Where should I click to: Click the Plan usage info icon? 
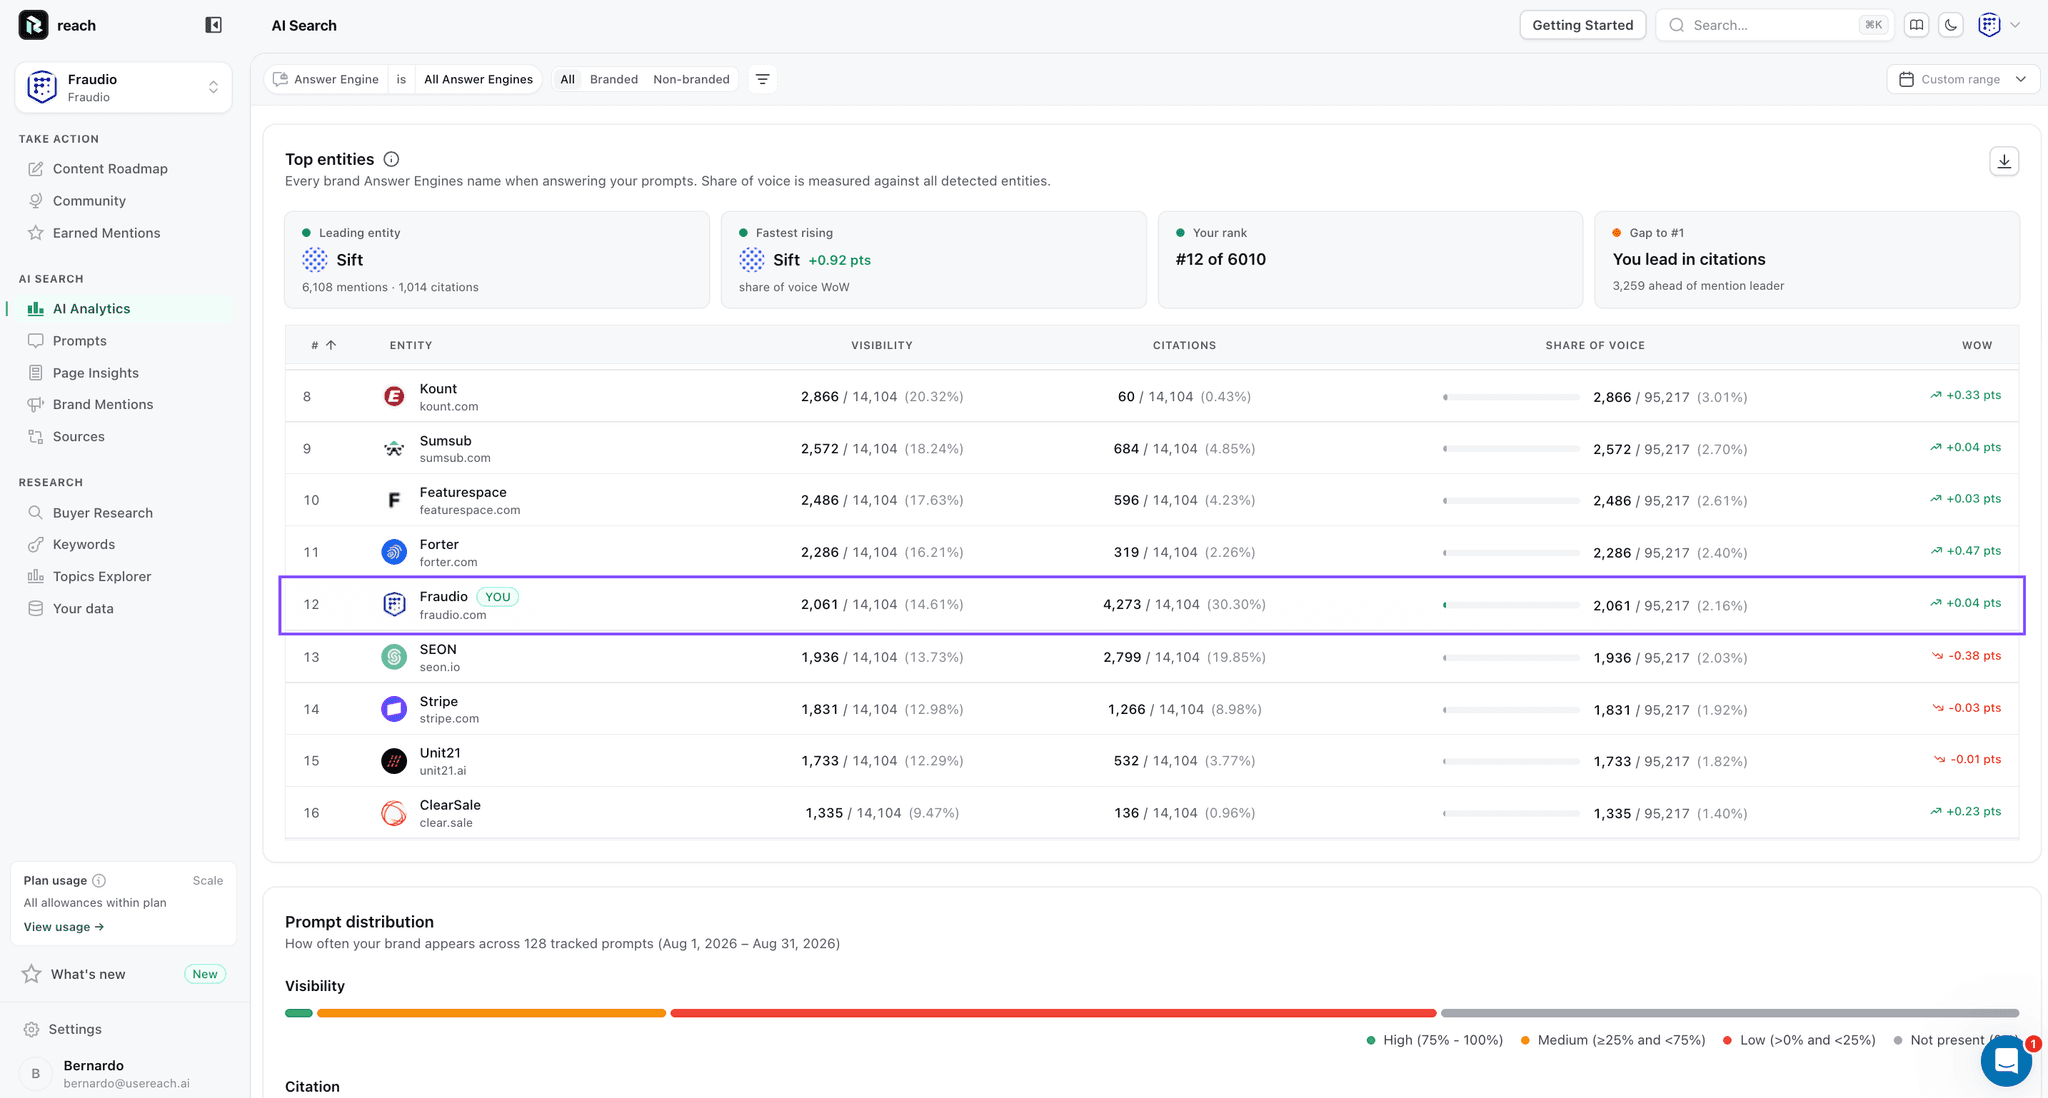pos(99,881)
